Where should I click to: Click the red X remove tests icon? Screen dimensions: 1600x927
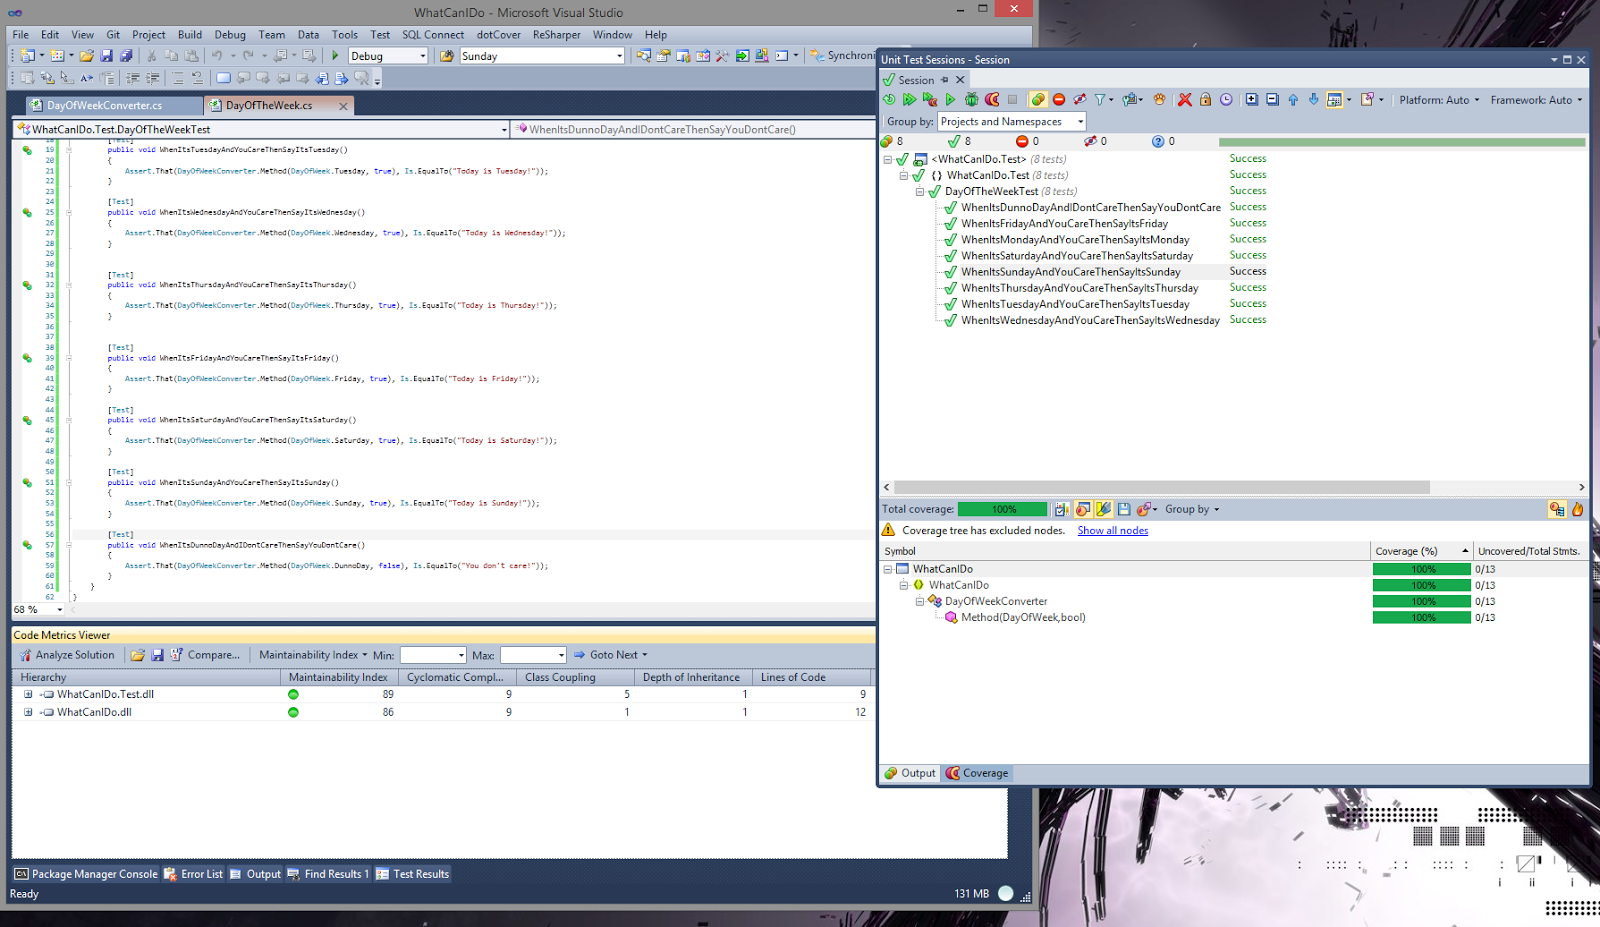1185,99
